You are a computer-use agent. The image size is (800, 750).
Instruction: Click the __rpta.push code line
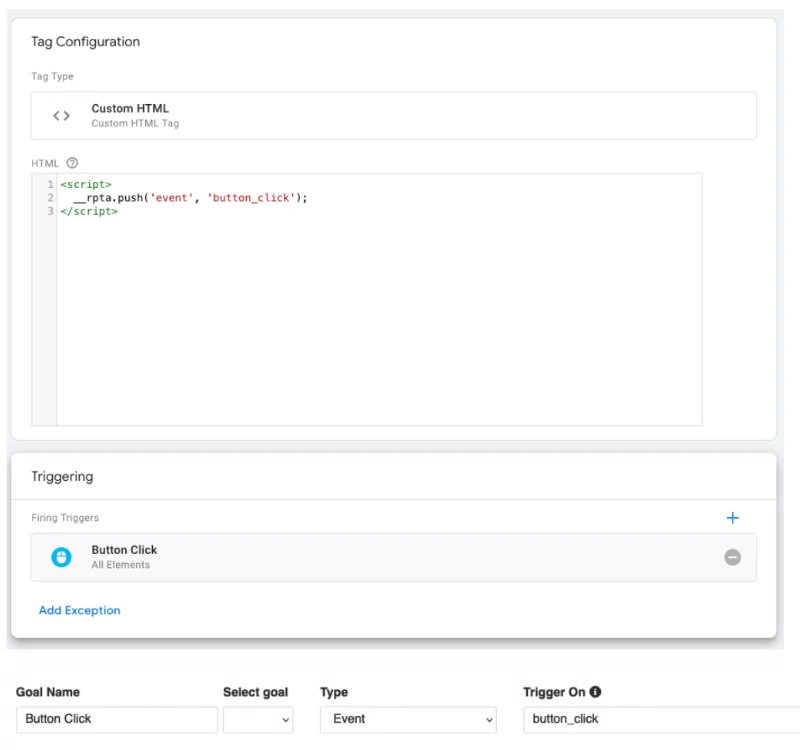pyautogui.click(x=190, y=198)
